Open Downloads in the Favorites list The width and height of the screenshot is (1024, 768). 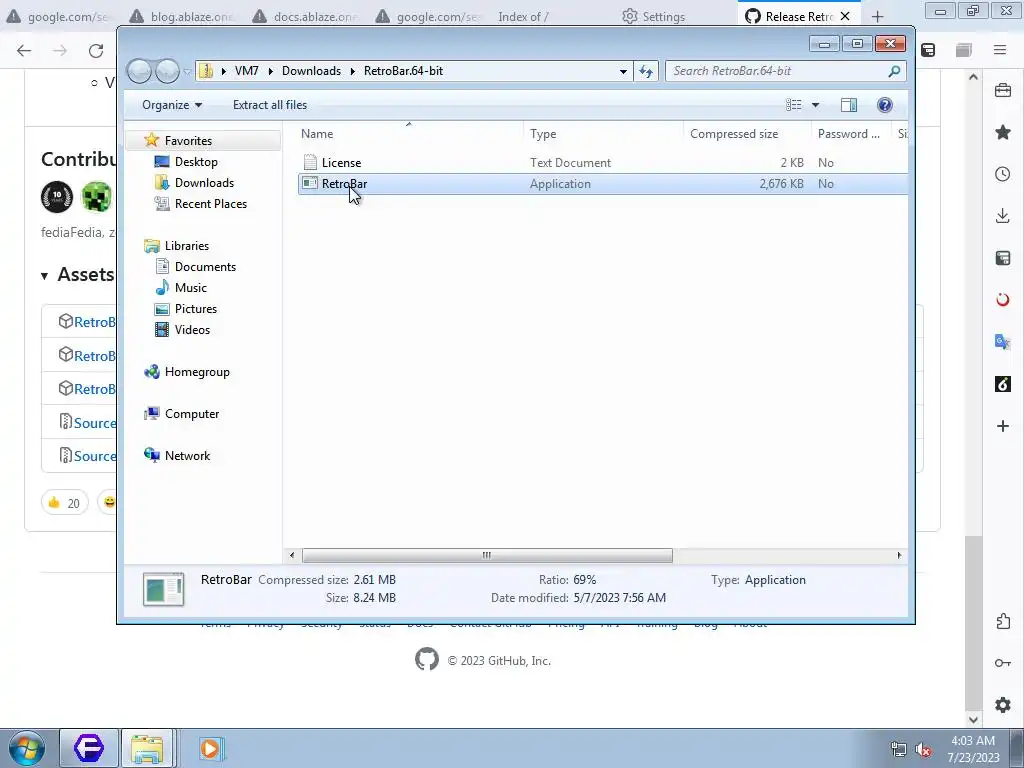(x=204, y=183)
